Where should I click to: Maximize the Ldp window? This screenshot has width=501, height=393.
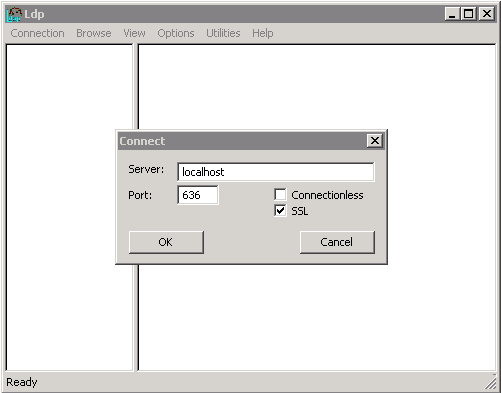[469, 14]
